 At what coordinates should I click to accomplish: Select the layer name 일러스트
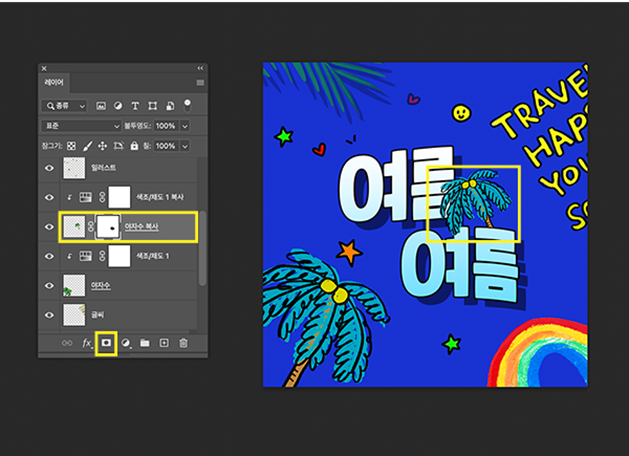103,168
